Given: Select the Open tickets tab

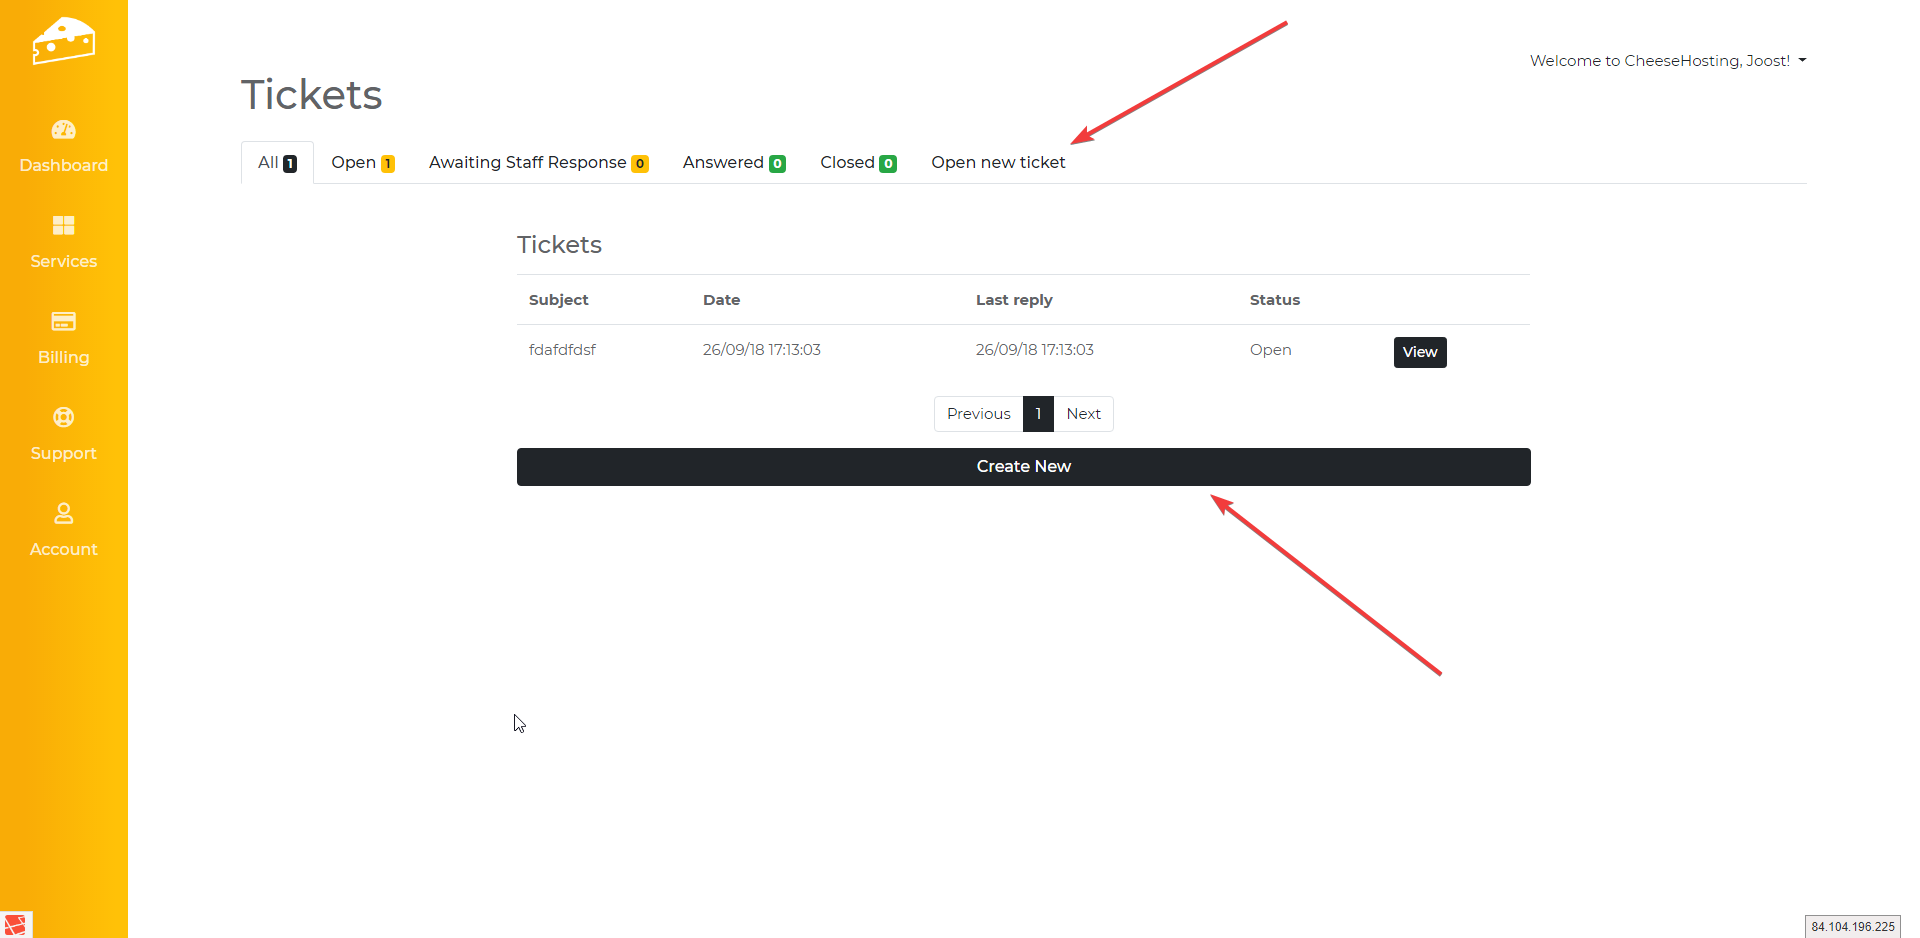Looking at the screenshot, I should (362, 163).
